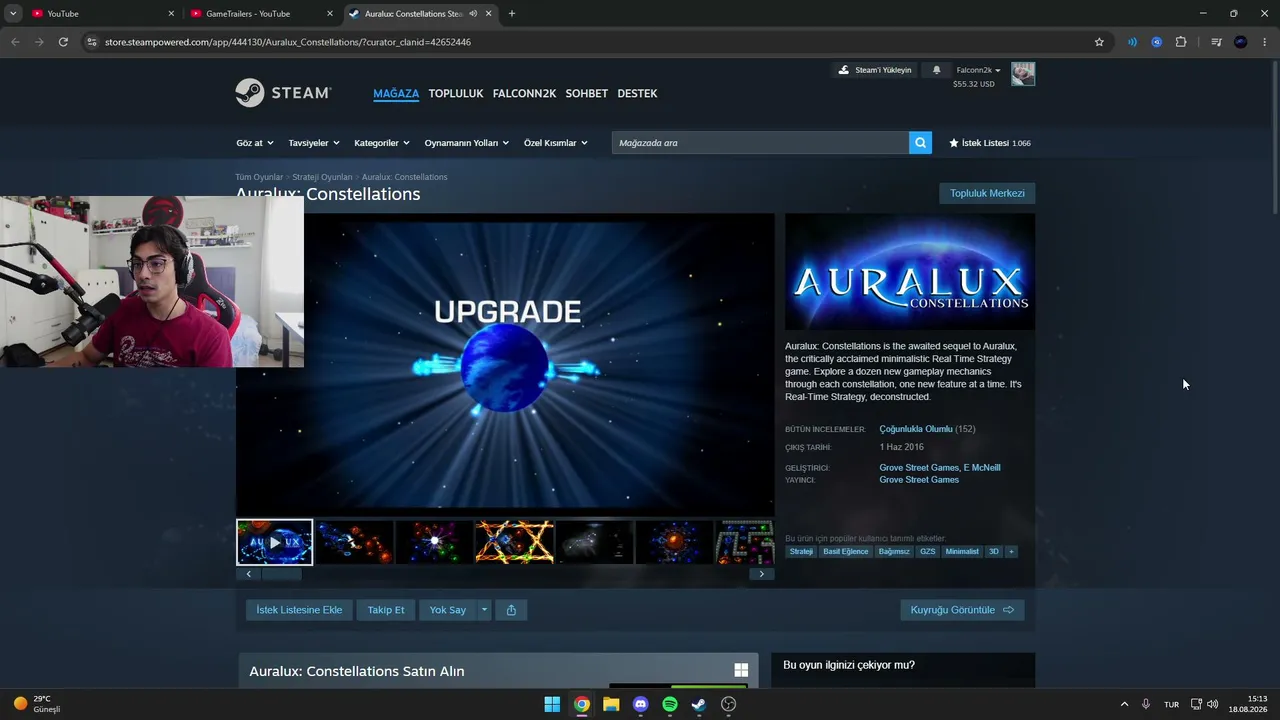The height and width of the screenshot is (720, 1280).
Task: Click the Strateji tag
Action: click(801, 552)
